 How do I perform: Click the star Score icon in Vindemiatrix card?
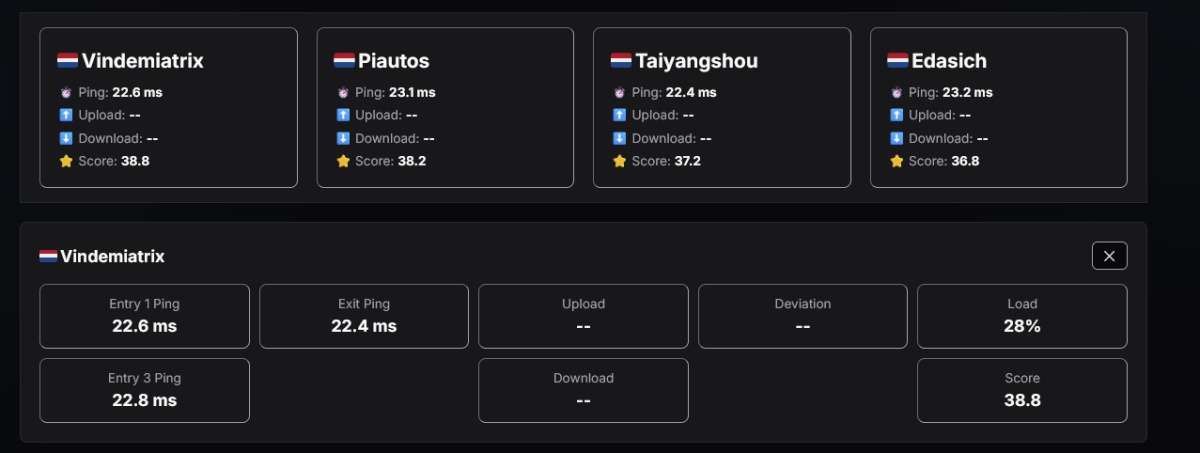[x=66, y=161]
